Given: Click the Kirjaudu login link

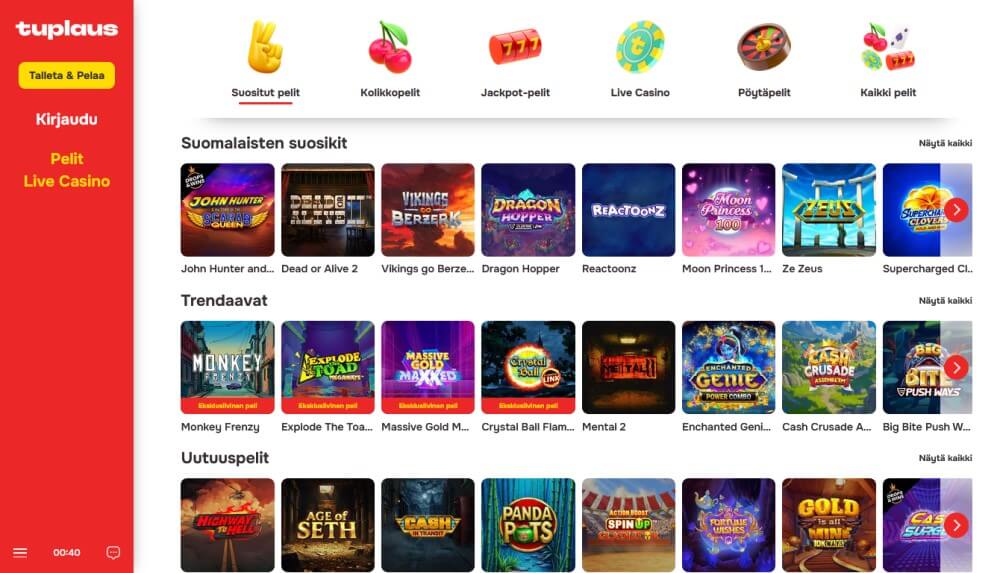Looking at the screenshot, I should coord(67,119).
